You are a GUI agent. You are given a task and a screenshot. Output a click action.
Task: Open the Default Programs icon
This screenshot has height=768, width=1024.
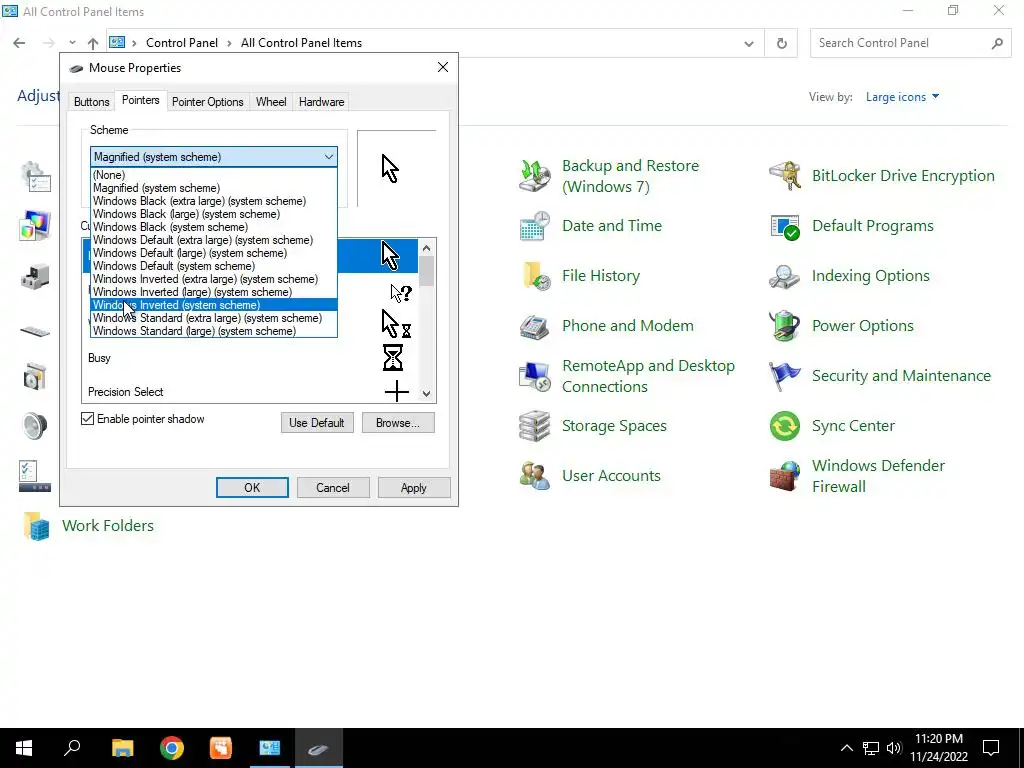(784, 226)
